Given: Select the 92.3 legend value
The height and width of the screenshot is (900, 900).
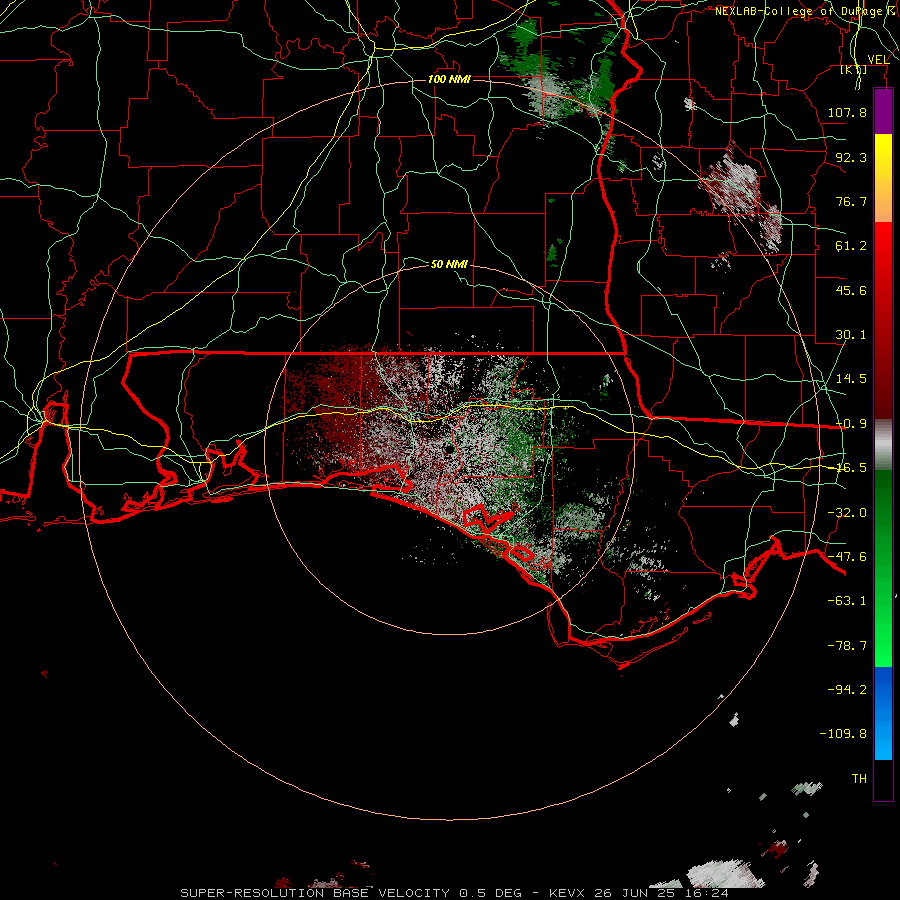Looking at the screenshot, I should pyautogui.click(x=851, y=157).
